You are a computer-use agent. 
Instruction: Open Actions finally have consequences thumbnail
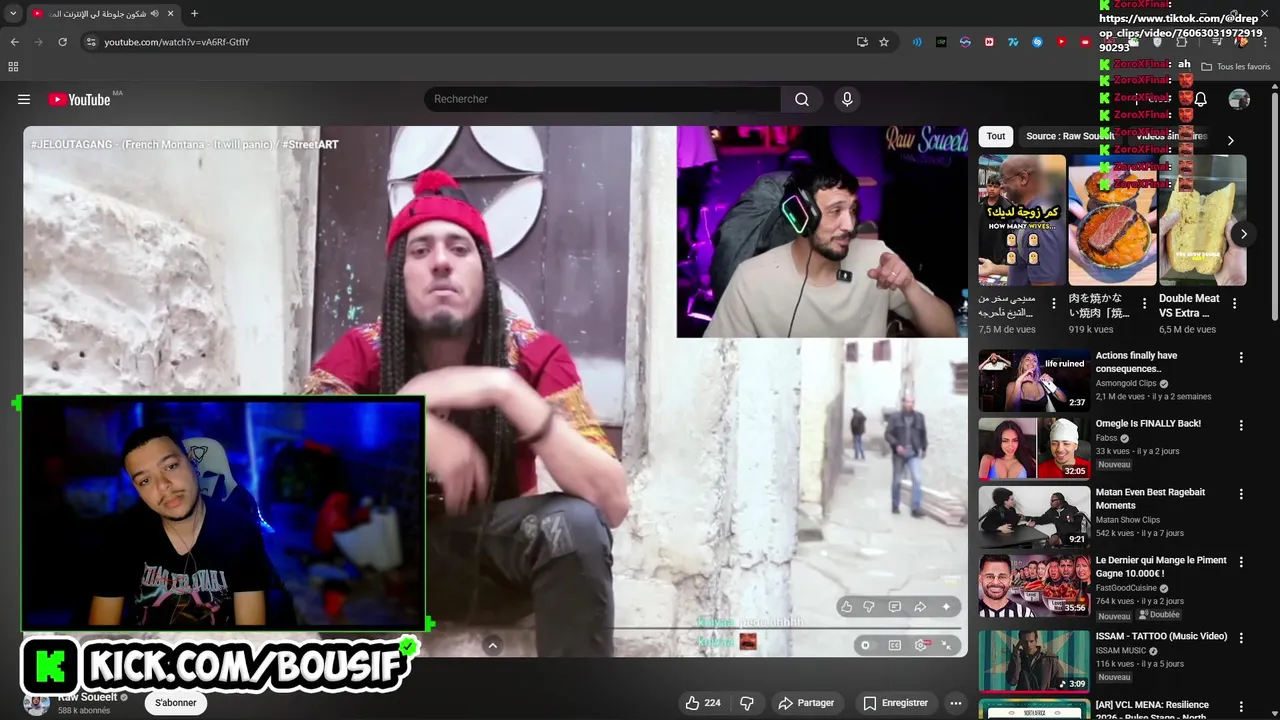(x=1034, y=381)
